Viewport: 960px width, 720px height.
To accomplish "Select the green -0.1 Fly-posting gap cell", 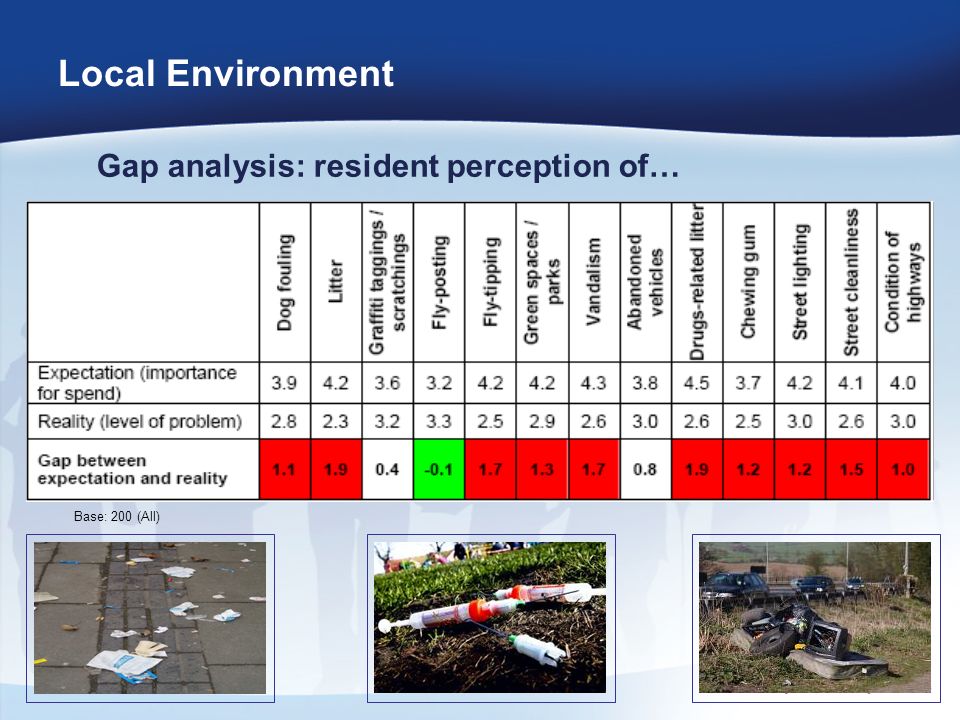I will click(439, 470).
